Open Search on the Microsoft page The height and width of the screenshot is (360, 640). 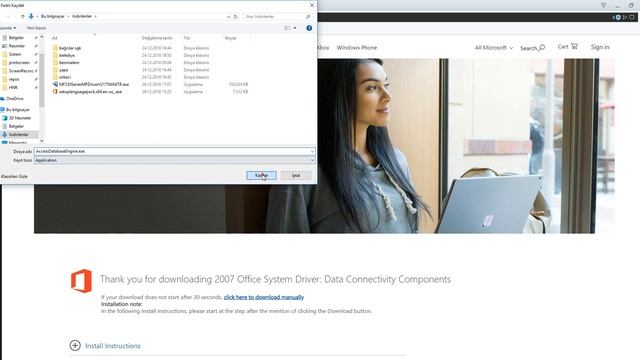pos(532,48)
